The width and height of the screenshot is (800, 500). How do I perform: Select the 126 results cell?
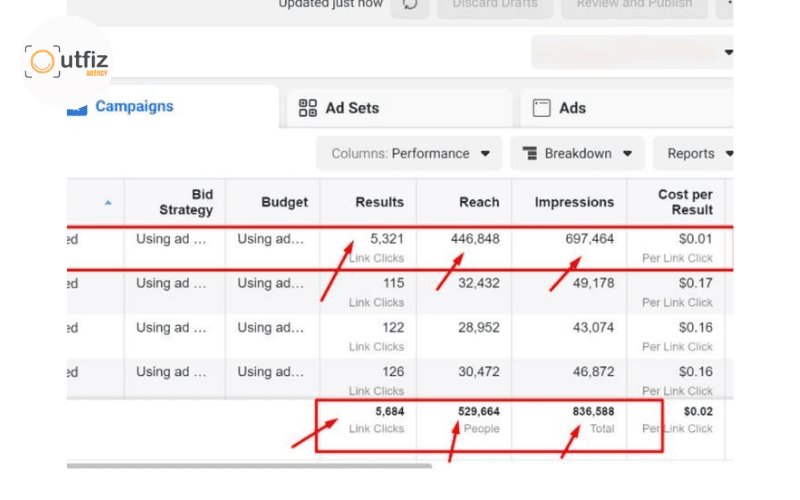[393, 371]
